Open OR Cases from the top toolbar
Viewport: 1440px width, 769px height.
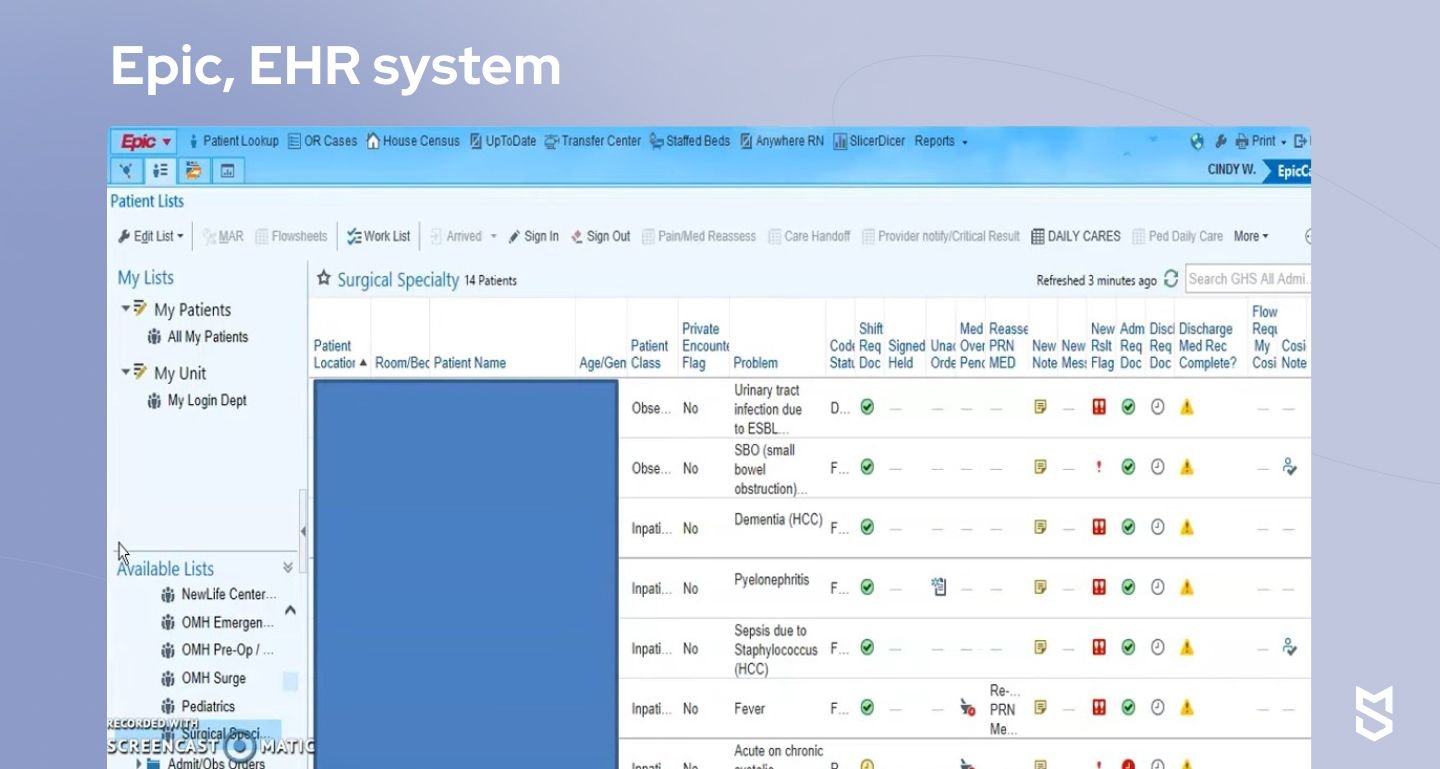pos(322,141)
